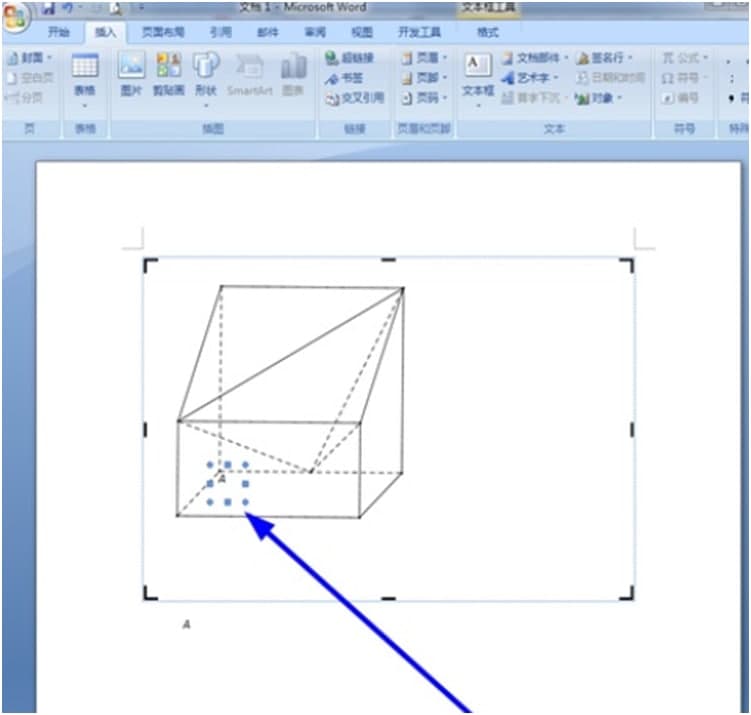This screenshot has width=751, height=715.
Task: Insert a cover page (封面)
Action: 29,58
